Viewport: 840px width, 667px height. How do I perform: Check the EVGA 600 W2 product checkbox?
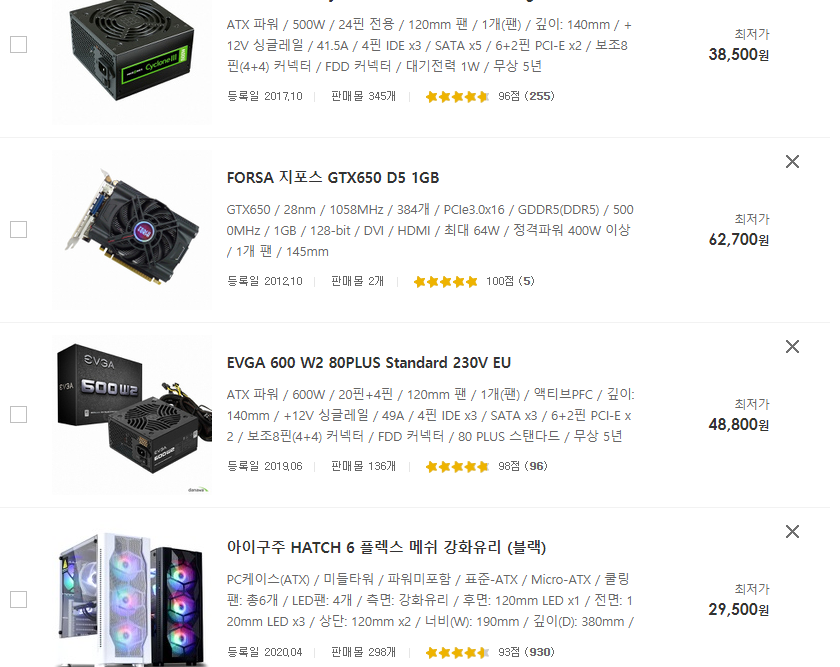tap(19, 414)
